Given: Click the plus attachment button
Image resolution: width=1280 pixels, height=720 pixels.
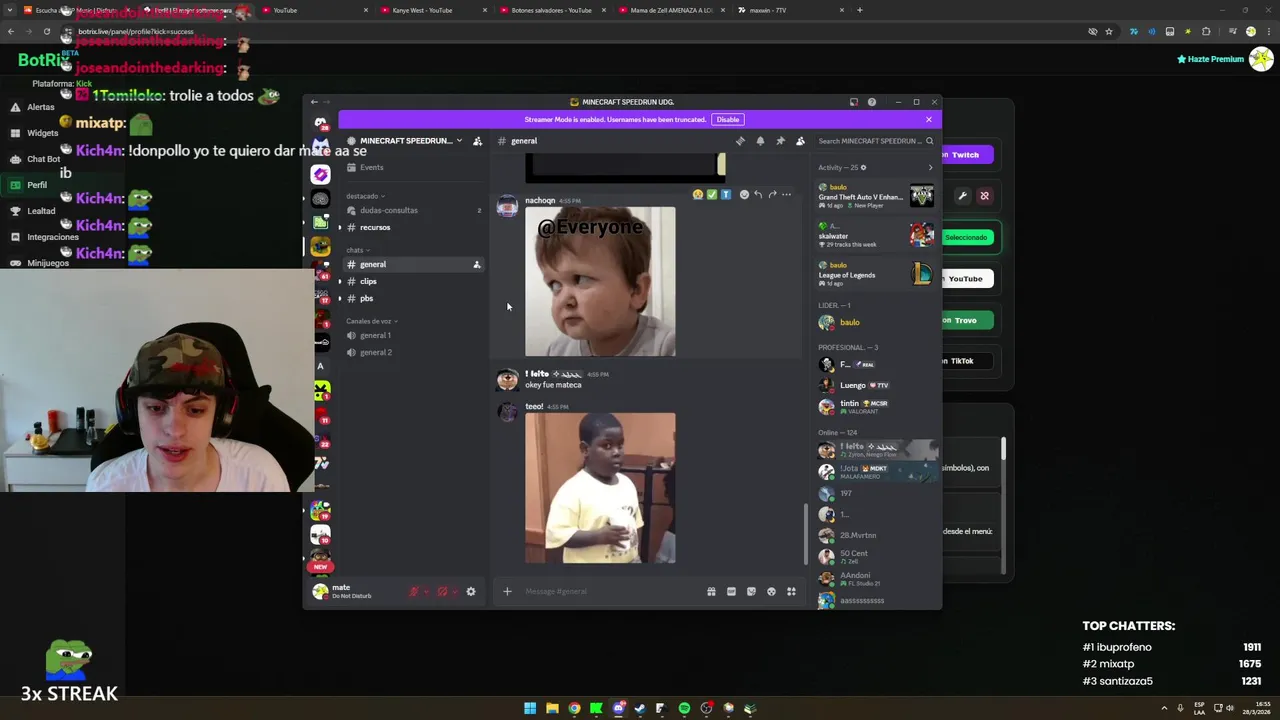Looking at the screenshot, I should [x=507, y=591].
